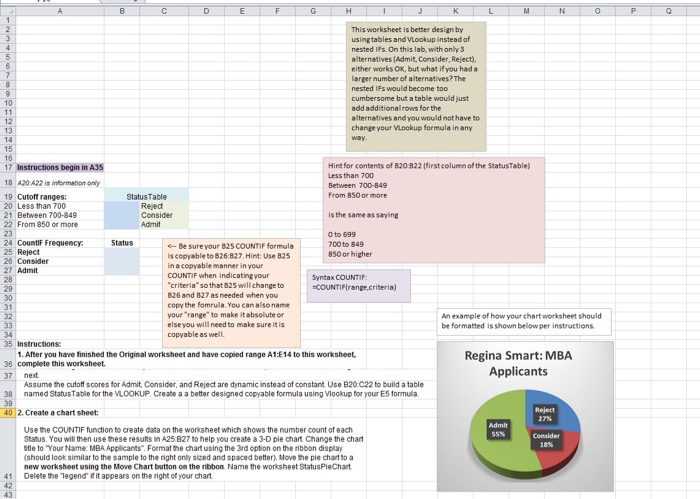Click '2. Create a chart sheet:' cell
Viewport: 700px width, 499px height.
pos(60,413)
